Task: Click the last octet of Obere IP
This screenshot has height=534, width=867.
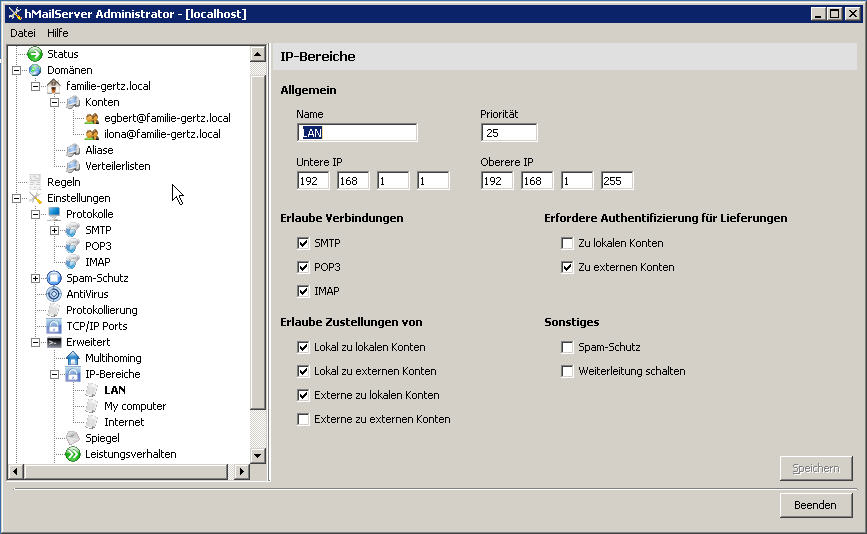Action: coord(617,181)
